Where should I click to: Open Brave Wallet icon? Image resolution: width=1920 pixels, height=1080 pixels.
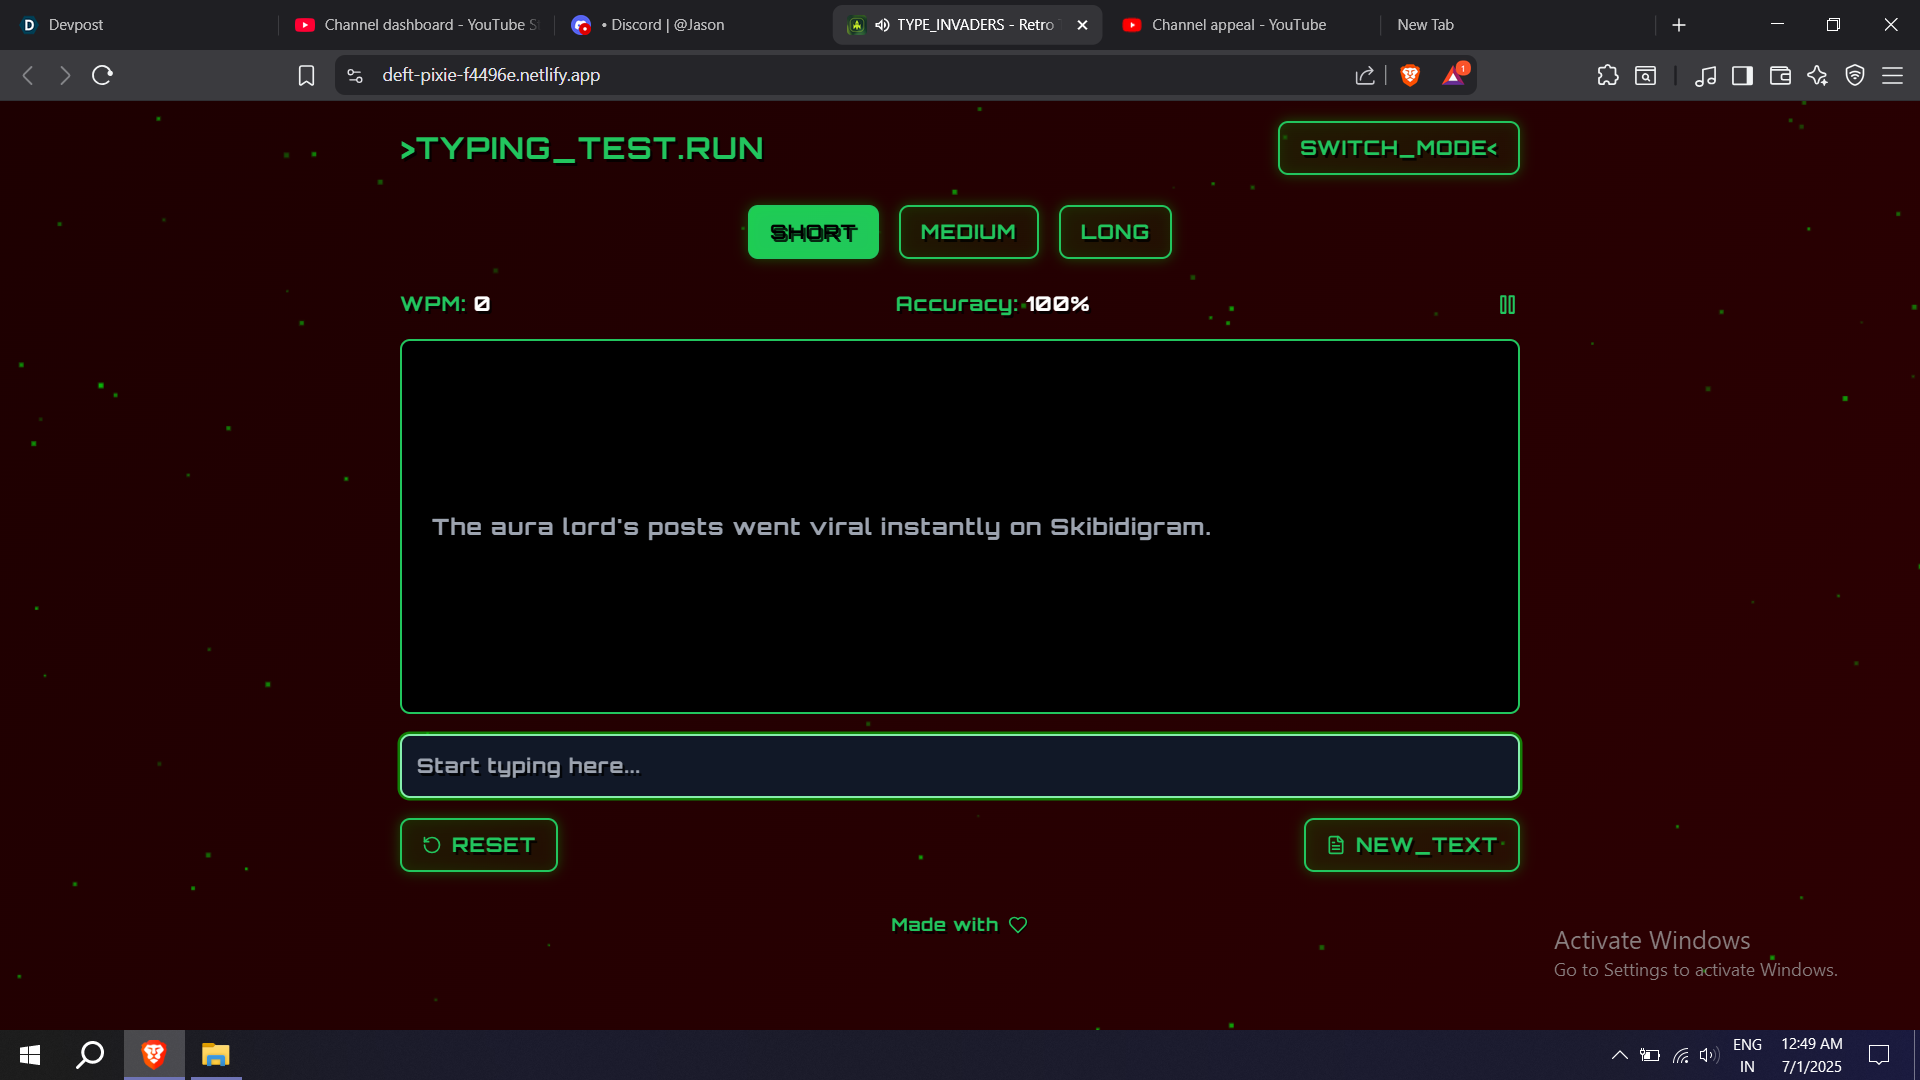pyautogui.click(x=1780, y=75)
